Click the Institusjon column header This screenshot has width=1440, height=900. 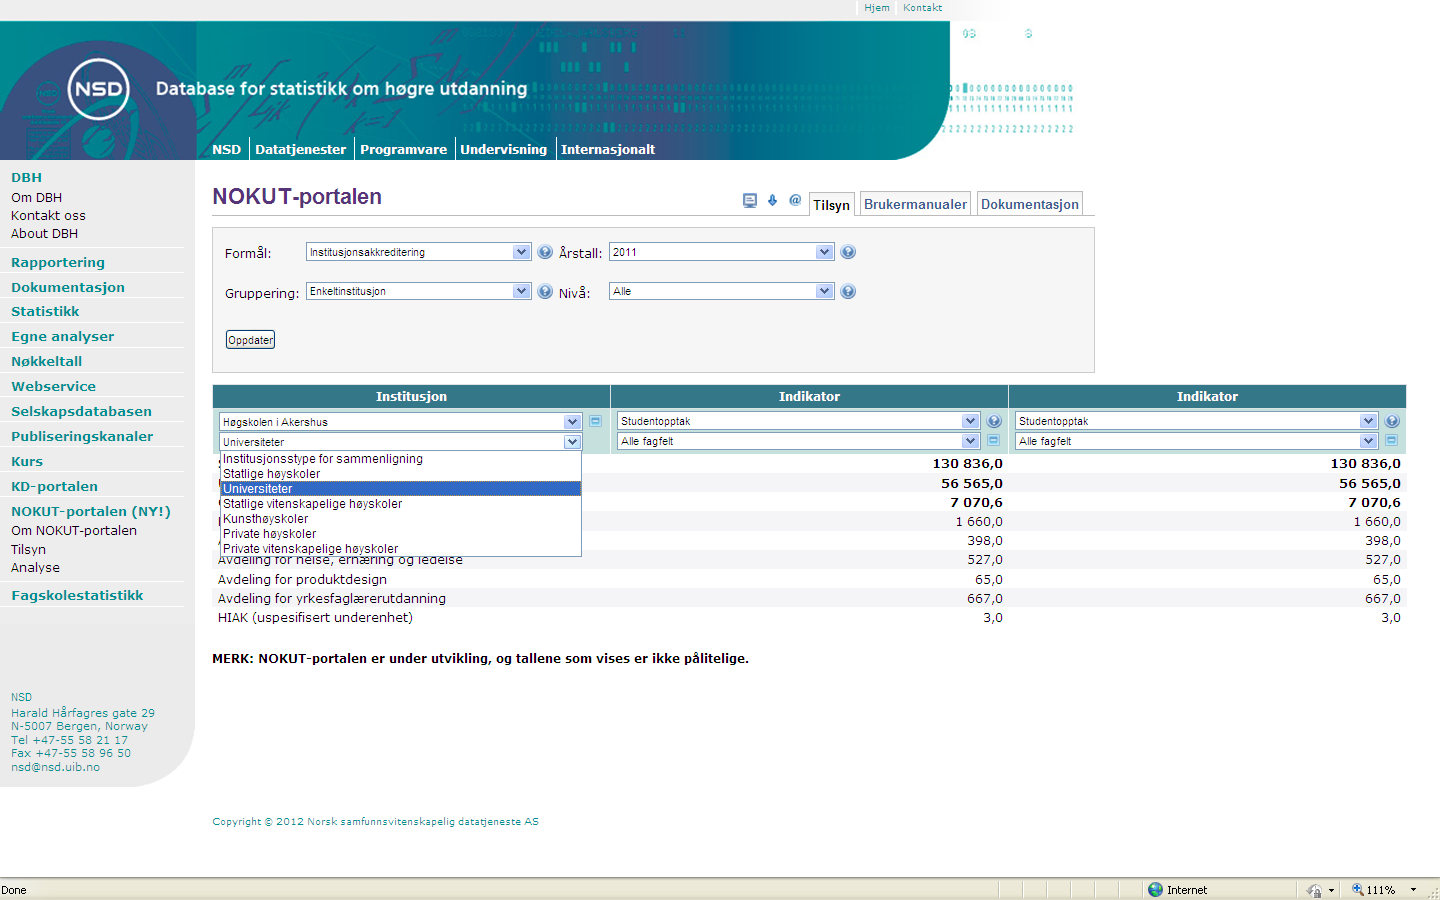[411, 396]
